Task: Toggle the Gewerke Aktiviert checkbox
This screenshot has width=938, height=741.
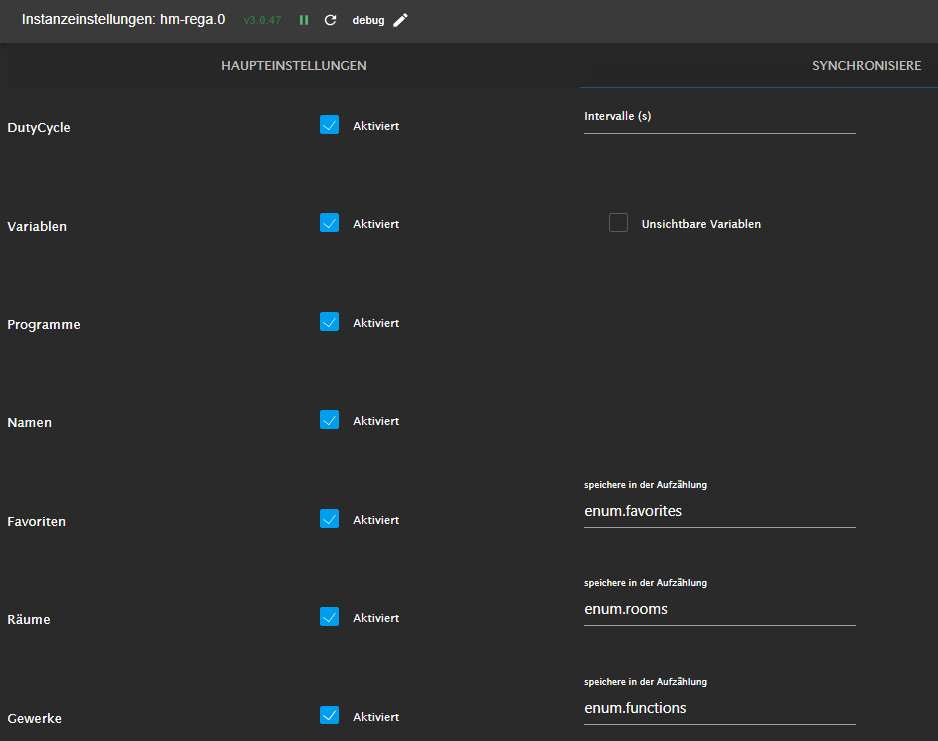Action: point(330,715)
